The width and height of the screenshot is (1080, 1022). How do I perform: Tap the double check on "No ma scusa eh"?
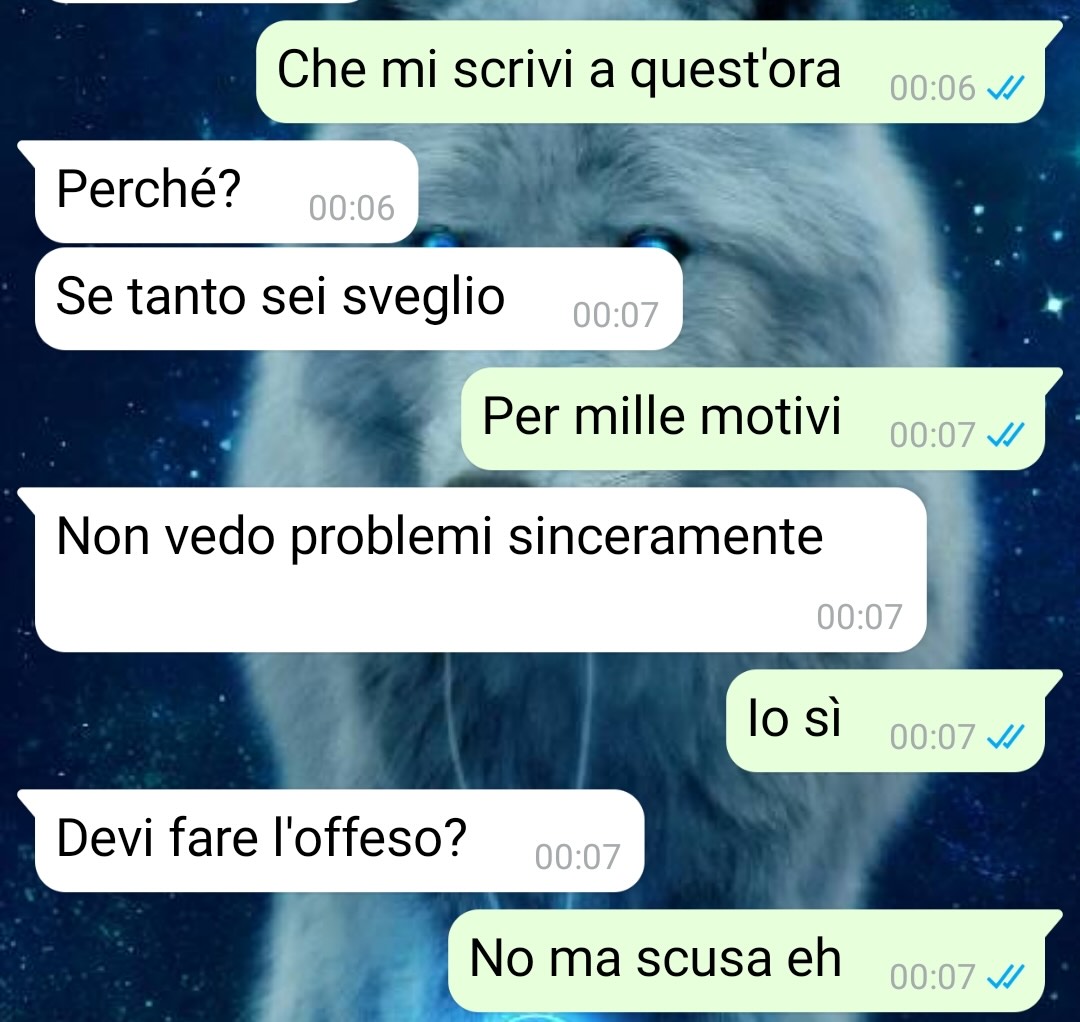(1006, 976)
